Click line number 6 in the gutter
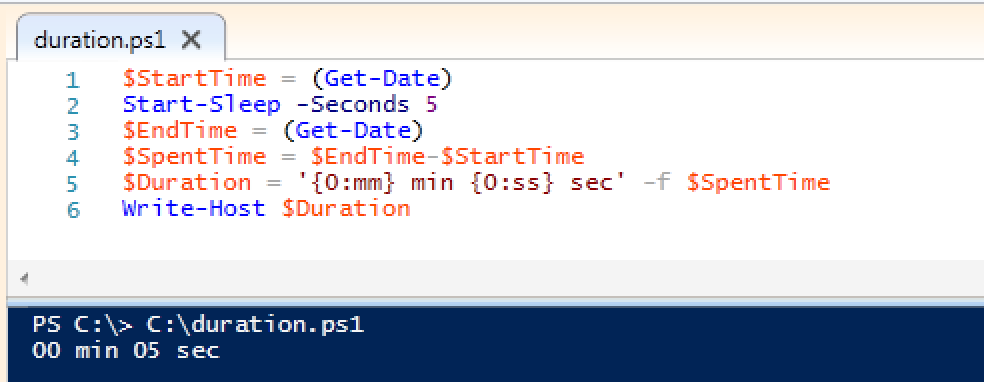This screenshot has height=382, width=984. point(73,210)
